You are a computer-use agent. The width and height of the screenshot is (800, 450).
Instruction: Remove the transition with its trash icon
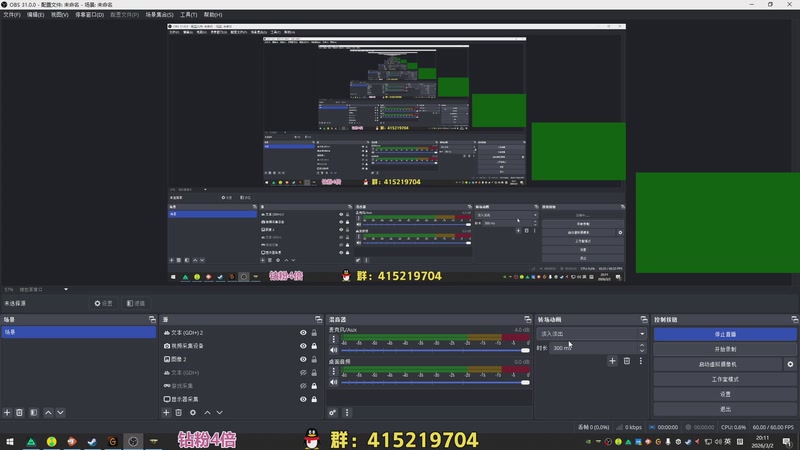point(627,361)
